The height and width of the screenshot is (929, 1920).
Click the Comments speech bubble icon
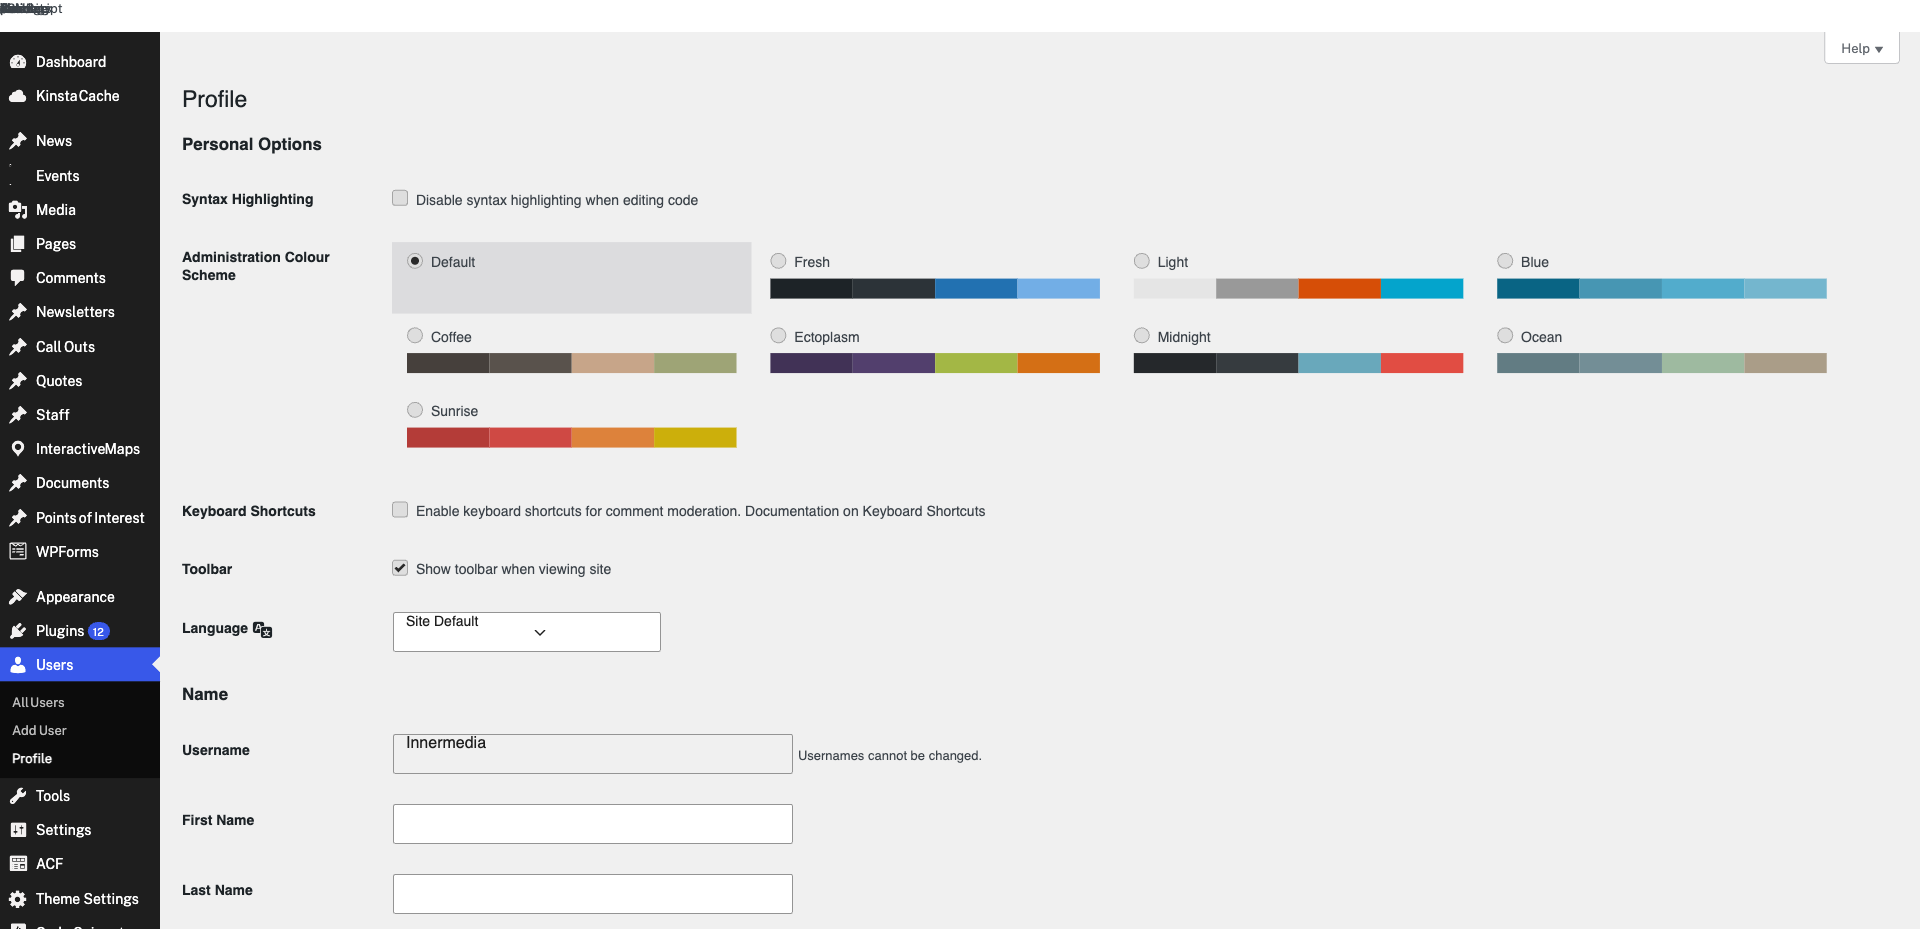point(18,278)
